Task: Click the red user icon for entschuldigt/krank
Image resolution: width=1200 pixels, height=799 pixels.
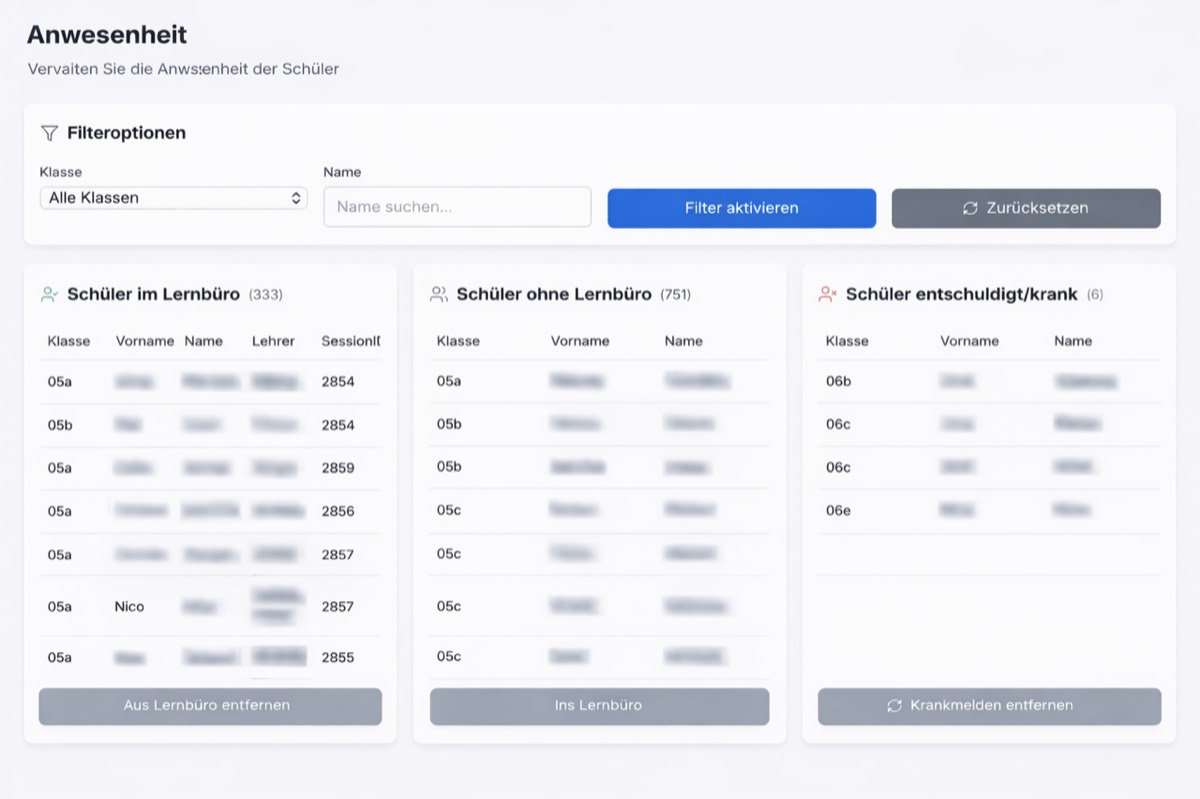Action: point(827,294)
